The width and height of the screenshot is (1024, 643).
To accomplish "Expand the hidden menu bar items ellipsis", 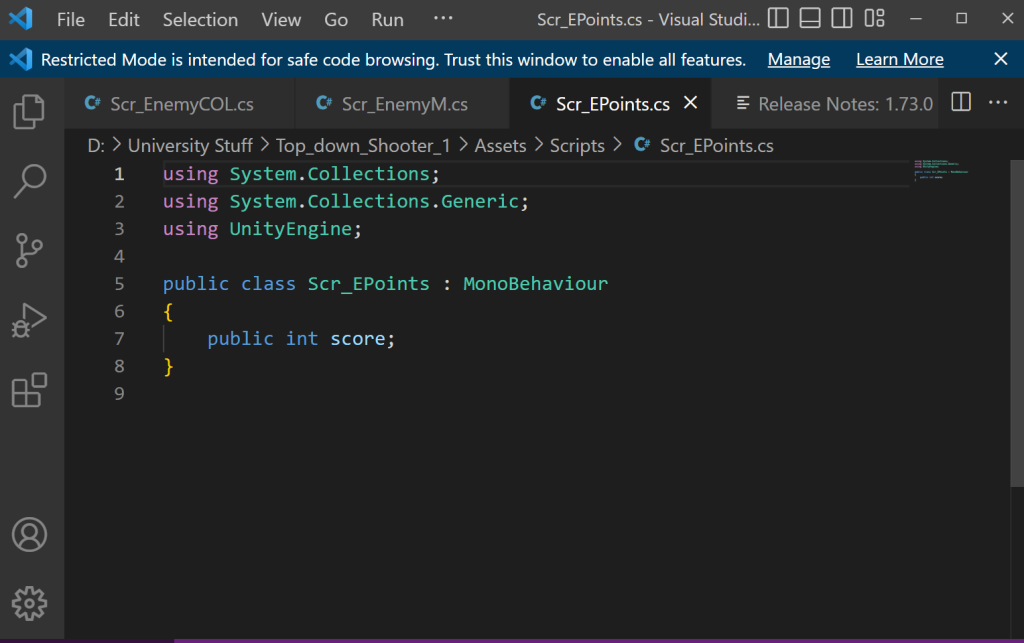I will point(443,19).
